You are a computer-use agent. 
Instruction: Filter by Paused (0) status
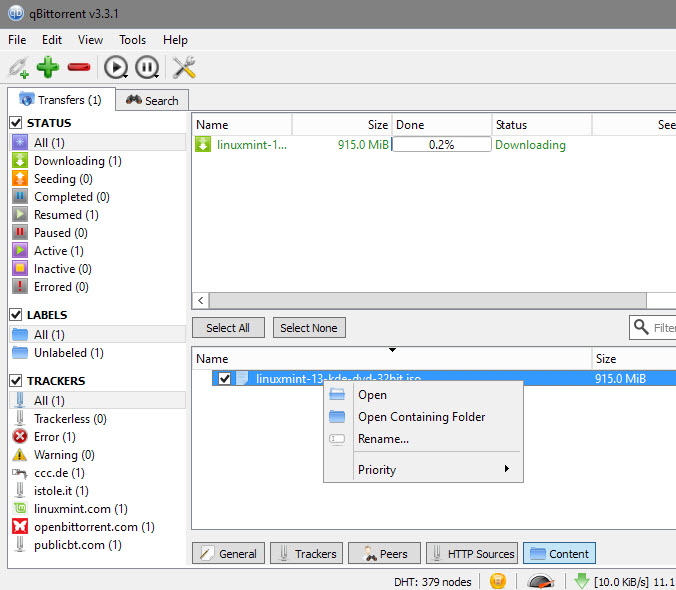click(x=60, y=233)
